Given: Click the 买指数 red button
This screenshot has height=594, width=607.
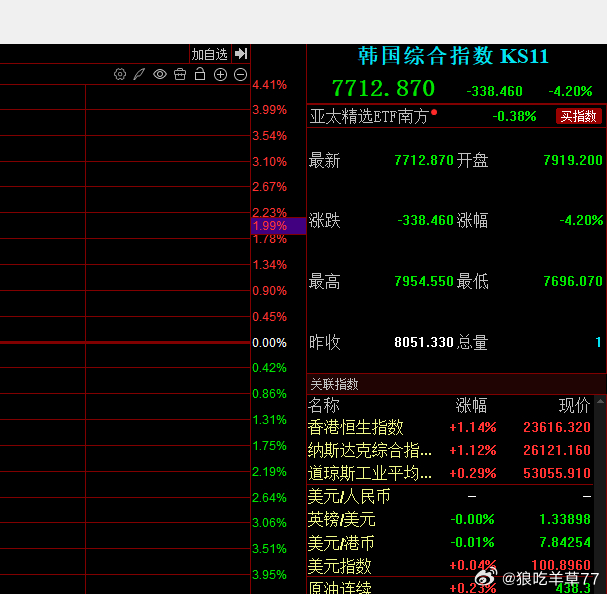Looking at the screenshot, I should coord(579,116).
